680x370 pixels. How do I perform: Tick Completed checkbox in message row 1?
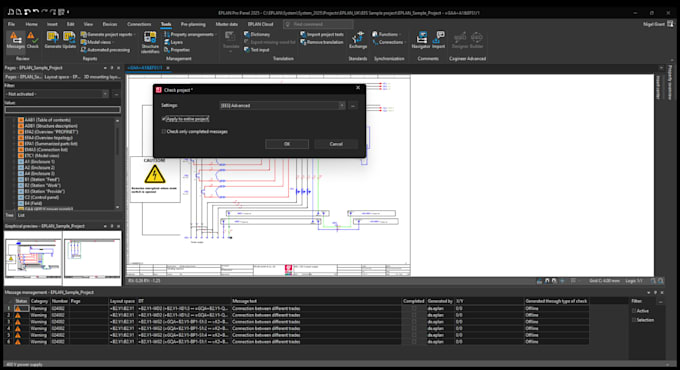[414, 309]
